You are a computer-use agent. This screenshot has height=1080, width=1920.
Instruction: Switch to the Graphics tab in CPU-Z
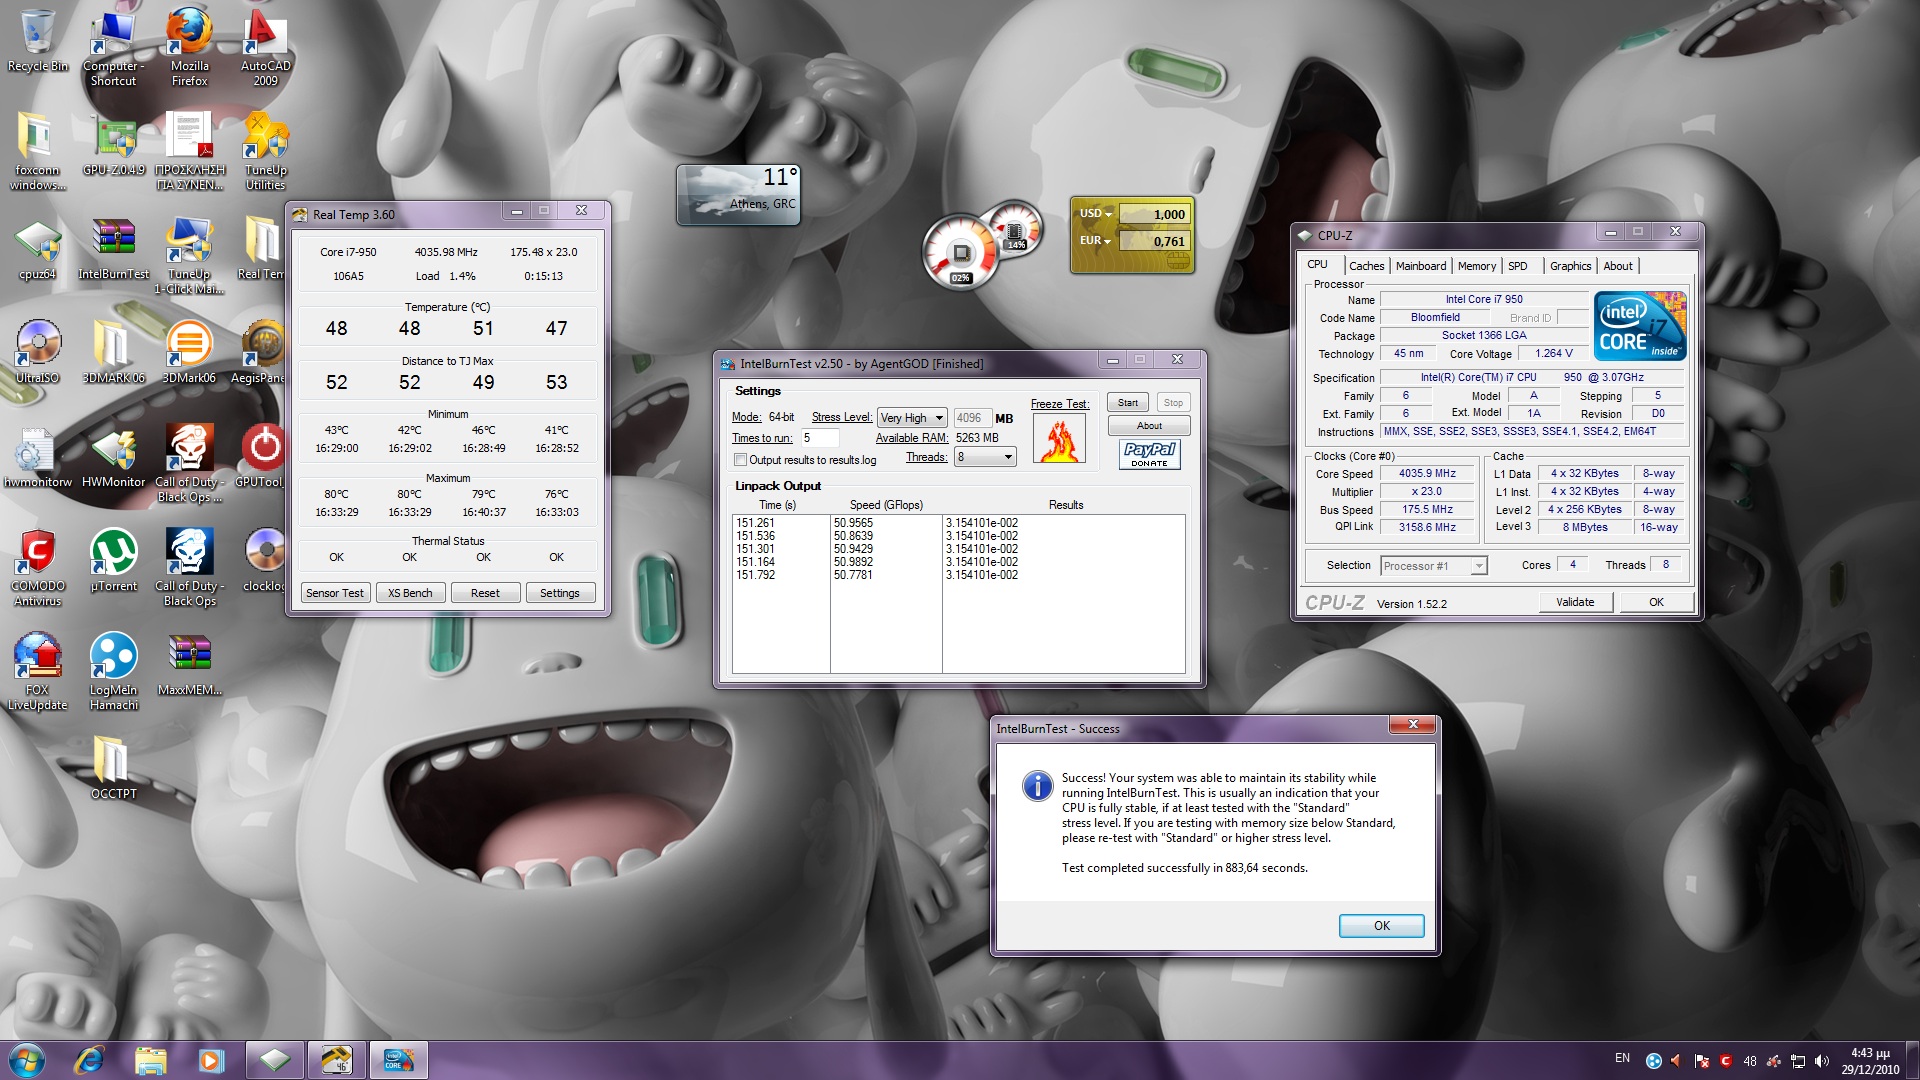tap(1570, 266)
